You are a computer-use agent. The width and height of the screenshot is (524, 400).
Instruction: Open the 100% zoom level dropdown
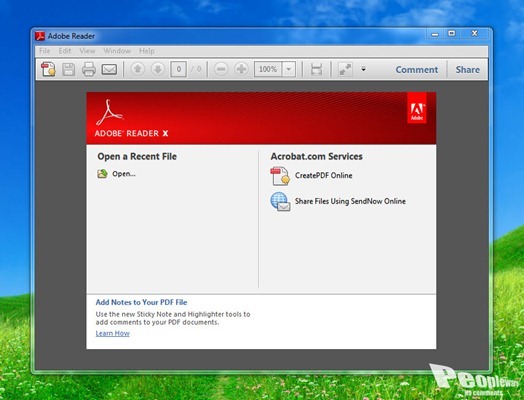[x=289, y=69]
